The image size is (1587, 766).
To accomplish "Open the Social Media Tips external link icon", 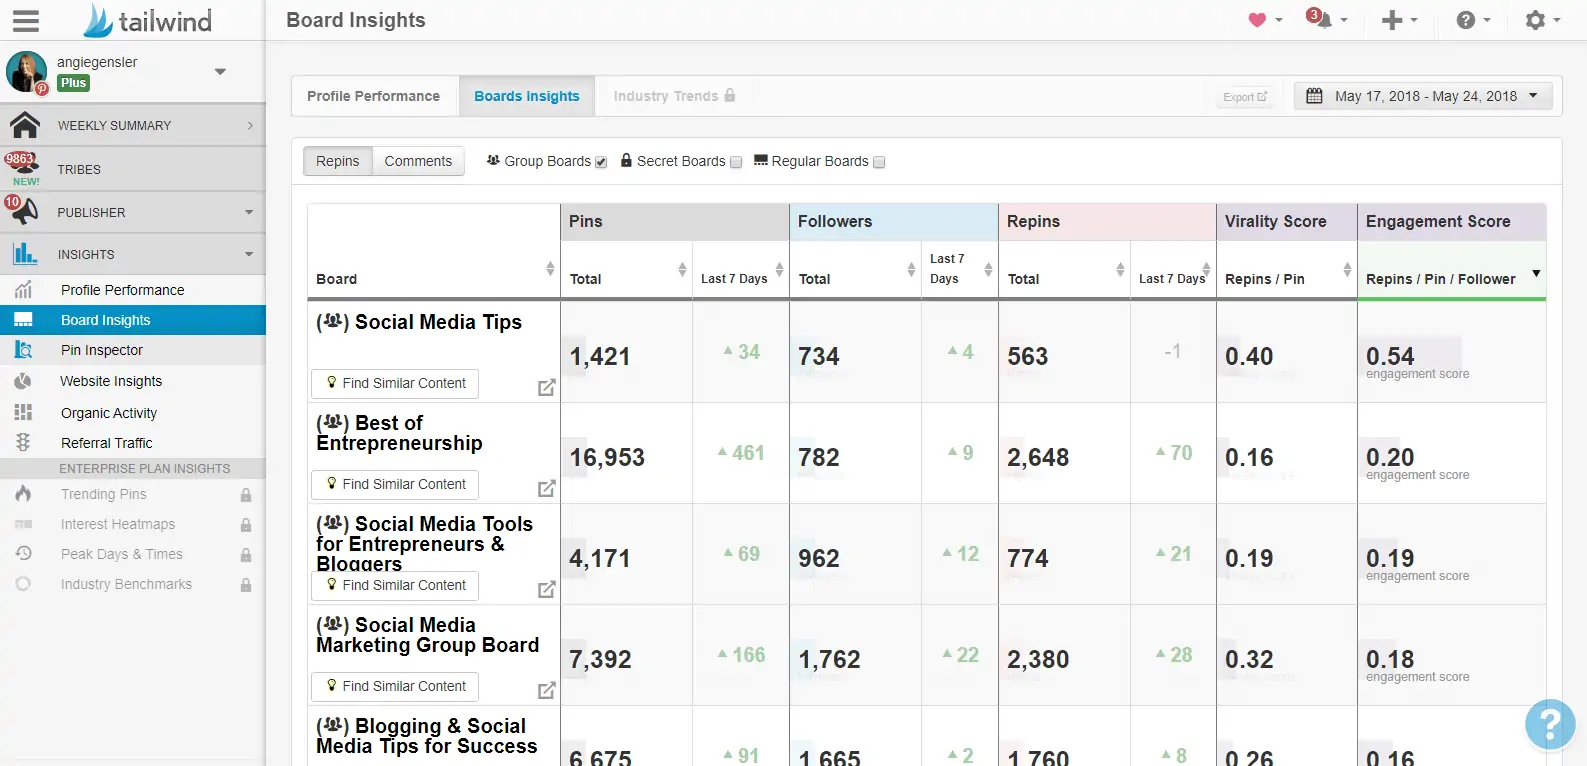I will (x=546, y=387).
